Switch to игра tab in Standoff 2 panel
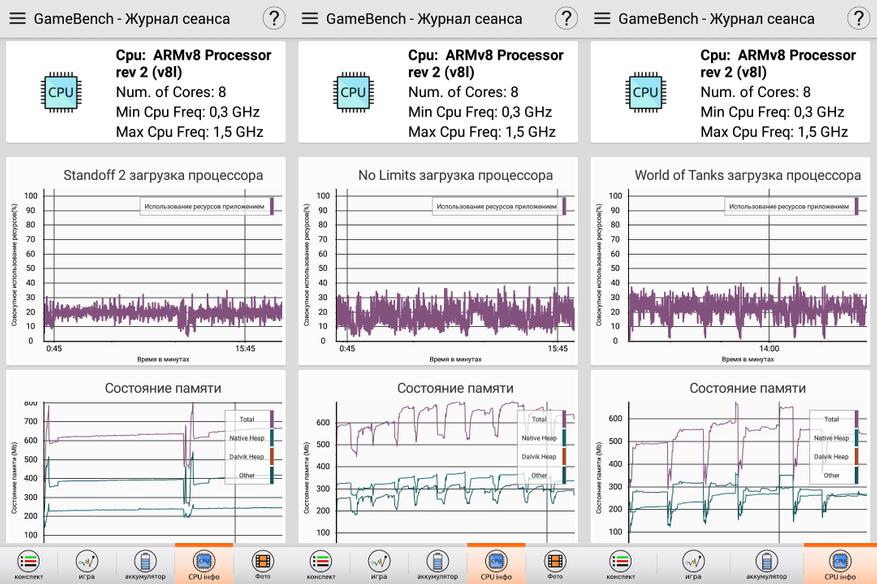Image resolution: width=877 pixels, height=584 pixels. (x=87, y=564)
